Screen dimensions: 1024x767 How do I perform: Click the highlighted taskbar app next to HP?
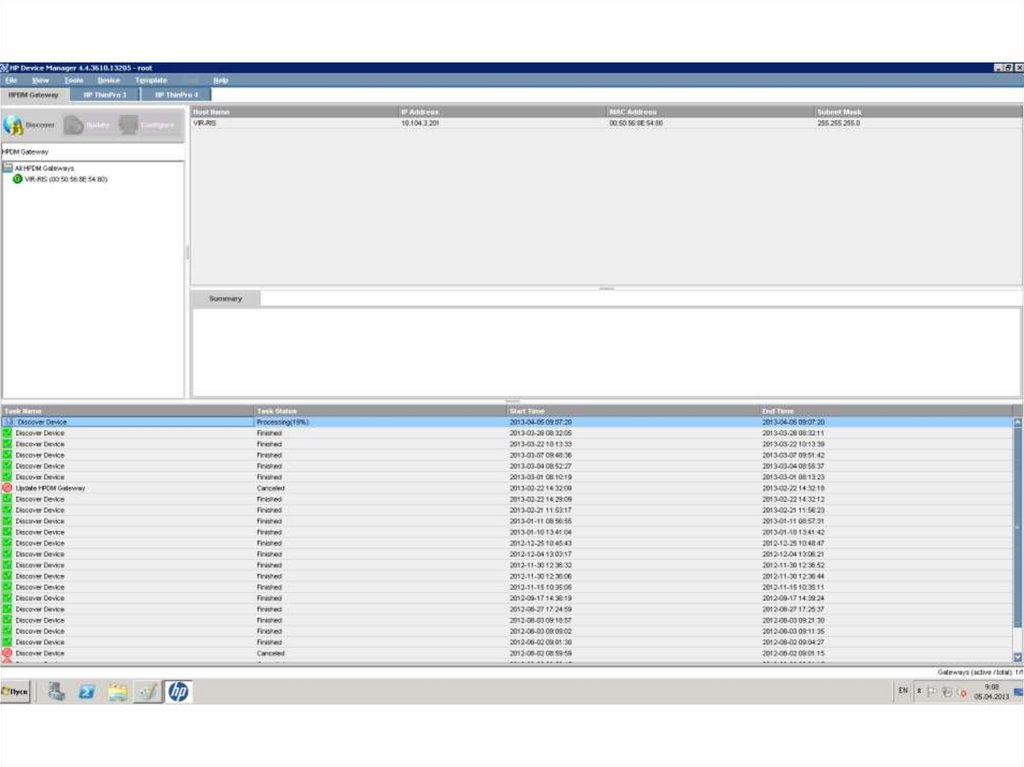click(148, 691)
